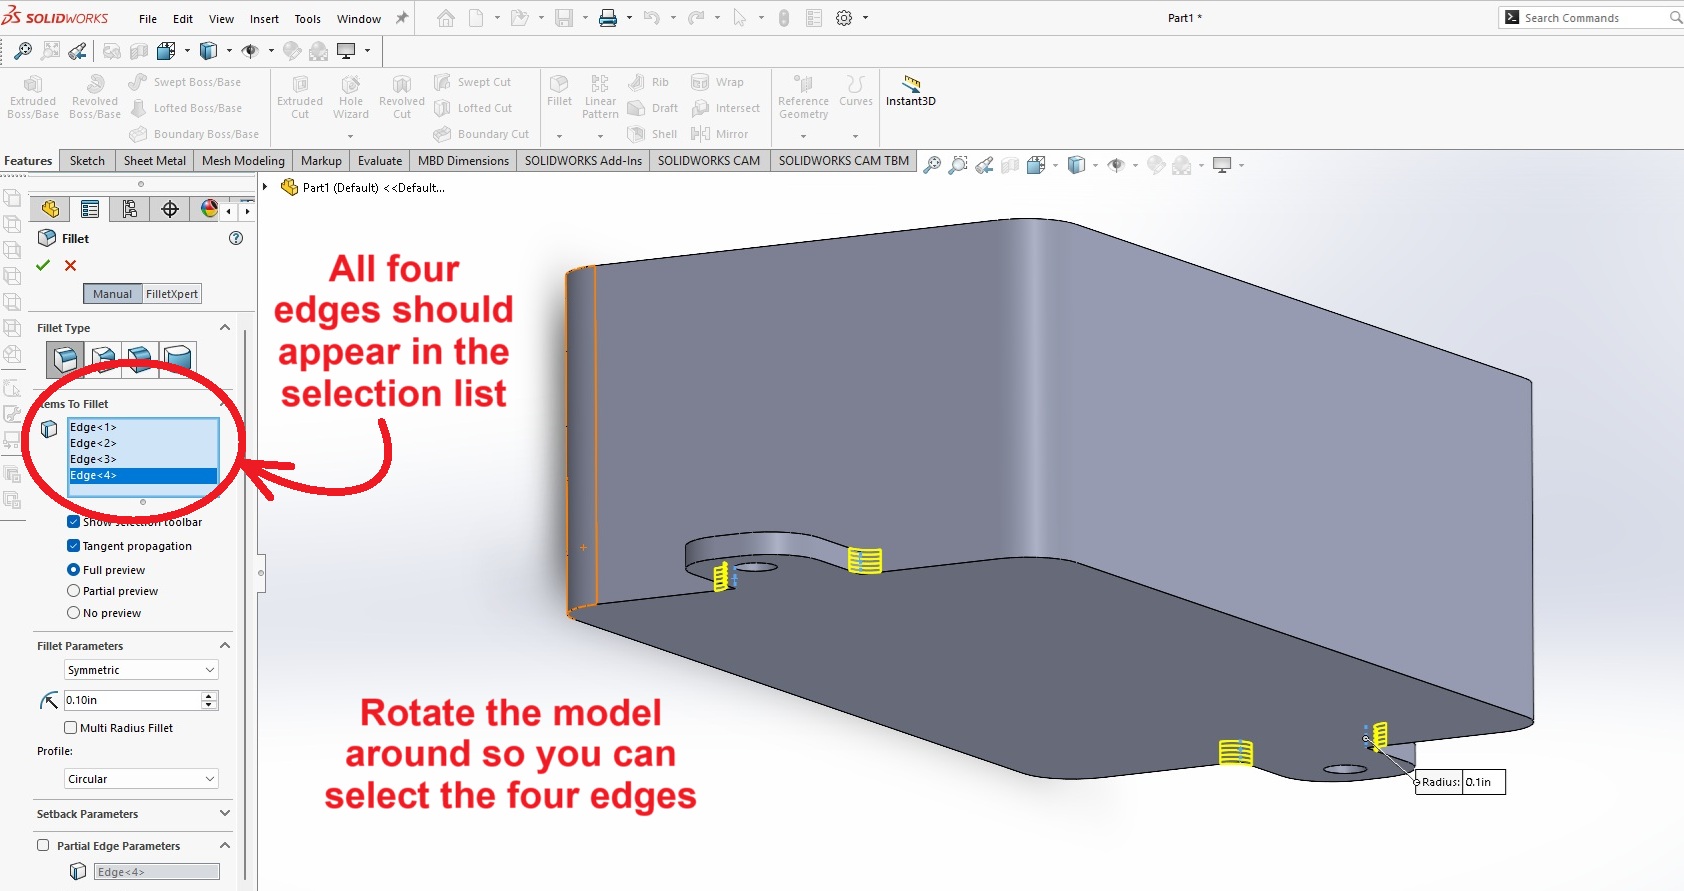The image size is (1684, 891).
Task: Open the Fillet help question mark icon
Action: click(236, 238)
